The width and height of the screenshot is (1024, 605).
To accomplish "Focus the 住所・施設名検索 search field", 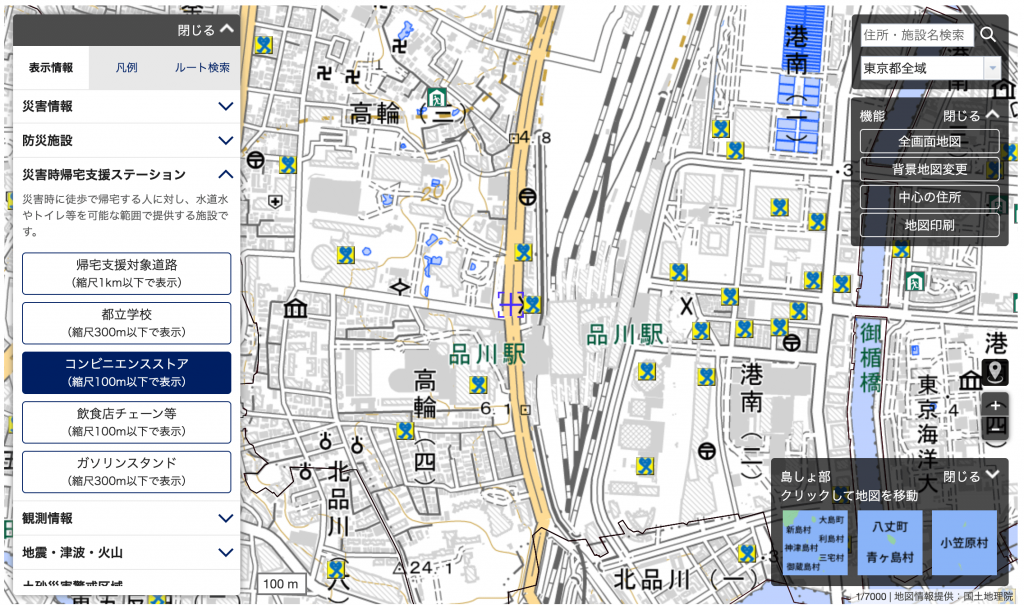I will point(916,35).
